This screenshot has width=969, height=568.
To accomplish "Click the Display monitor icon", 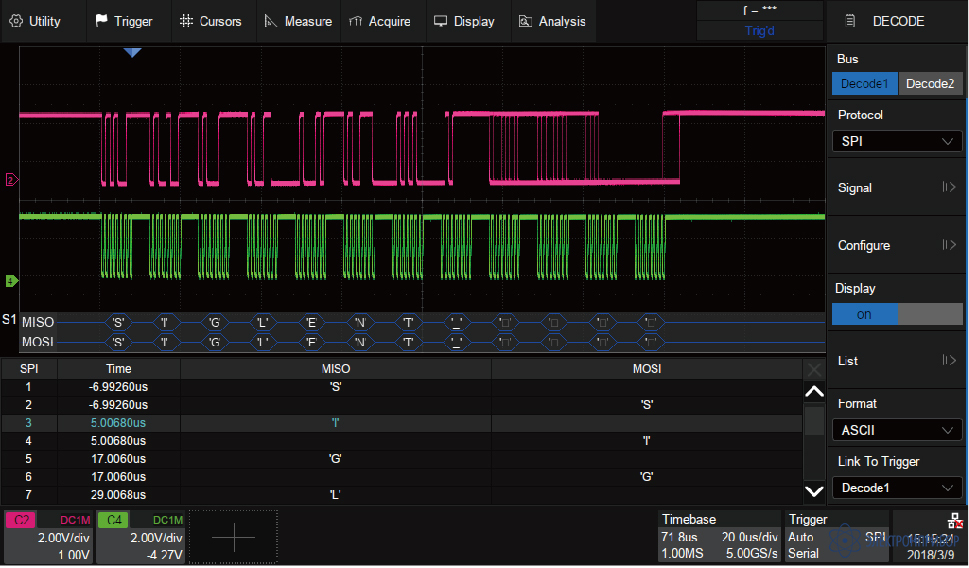I will pos(440,21).
